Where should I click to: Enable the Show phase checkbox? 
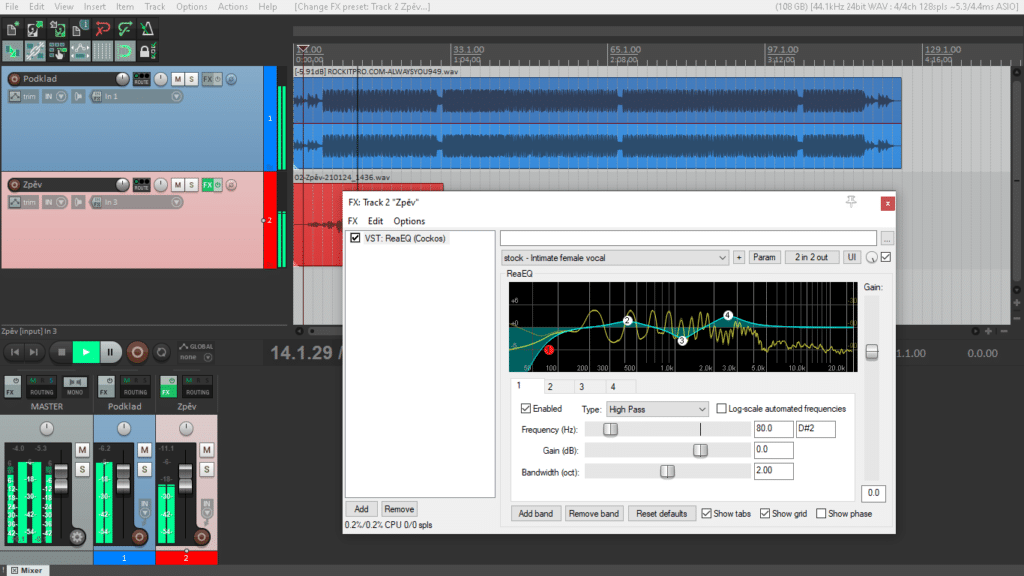point(821,514)
